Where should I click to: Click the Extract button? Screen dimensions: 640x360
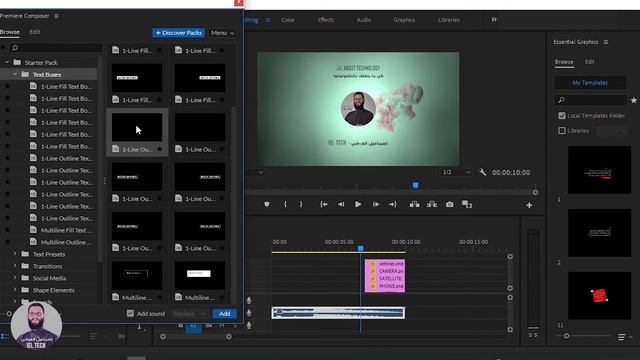click(x=432, y=204)
